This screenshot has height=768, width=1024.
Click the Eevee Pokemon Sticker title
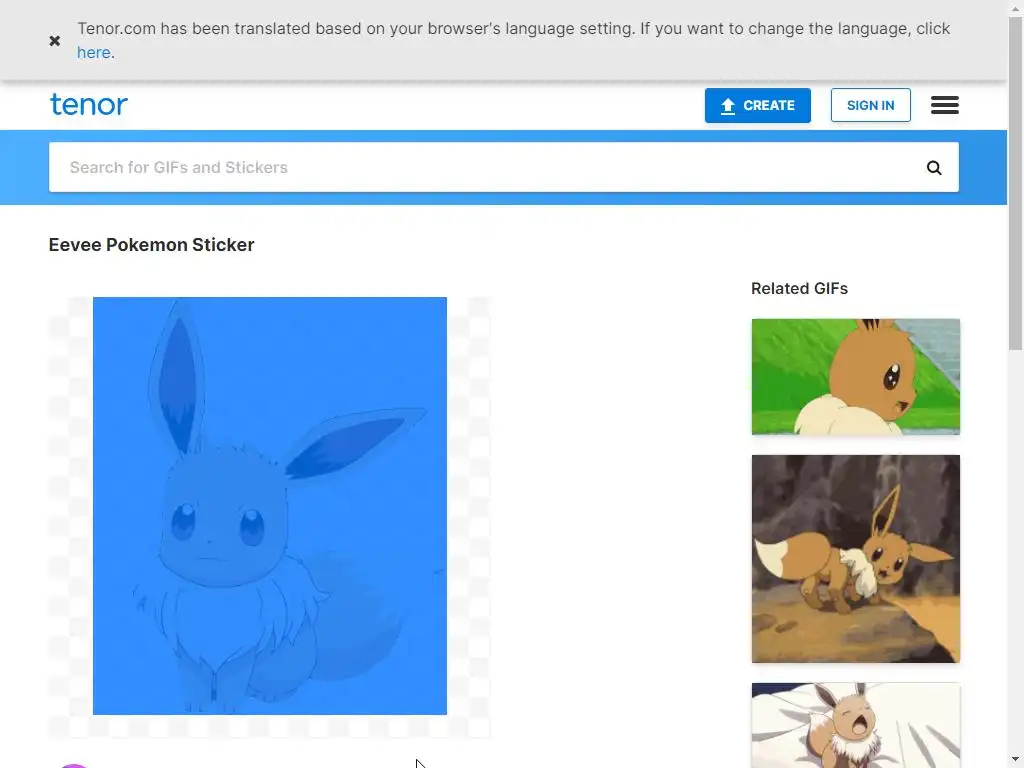pyautogui.click(x=152, y=245)
